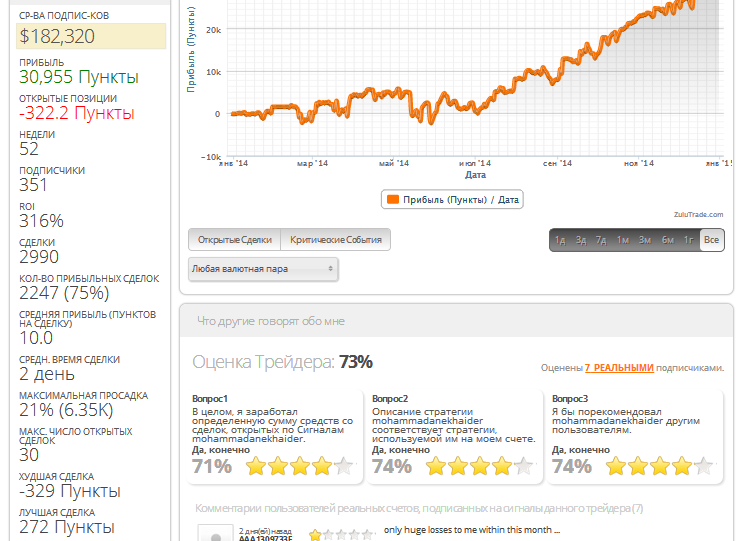Click the commenter avatar thumbnail
The height and width of the screenshot is (541, 745).
pyautogui.click(x=215, y=534)
